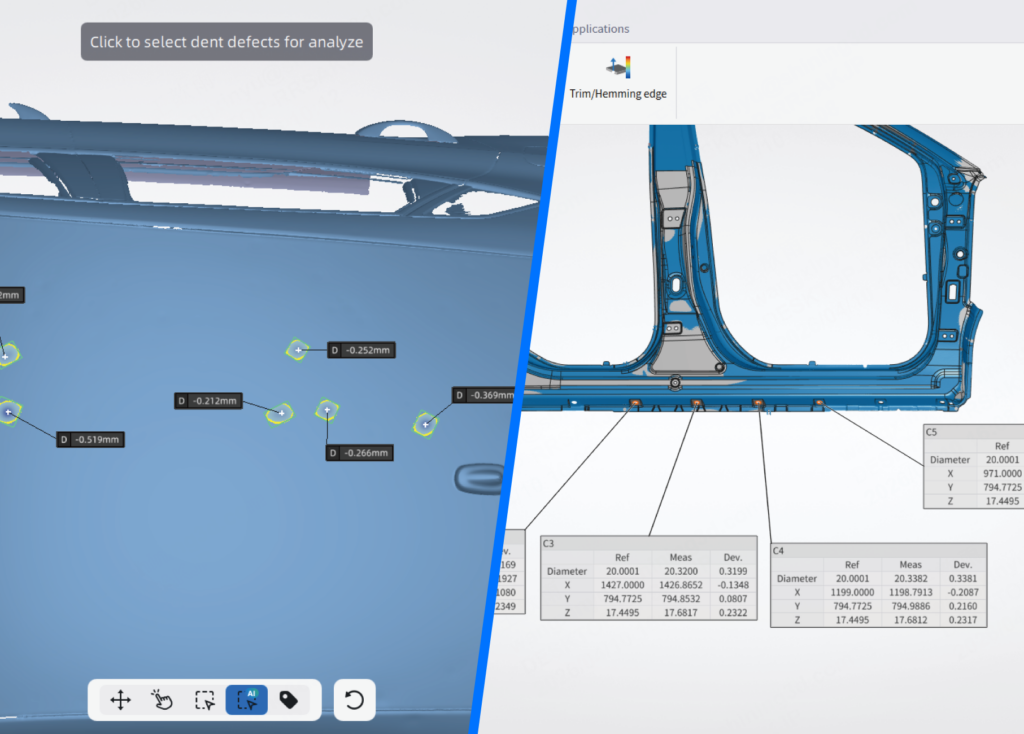The width and height of the screenshot is (1024, 734).
Task: Select the rectangle selection tool icon
Action: click(204, 700)
